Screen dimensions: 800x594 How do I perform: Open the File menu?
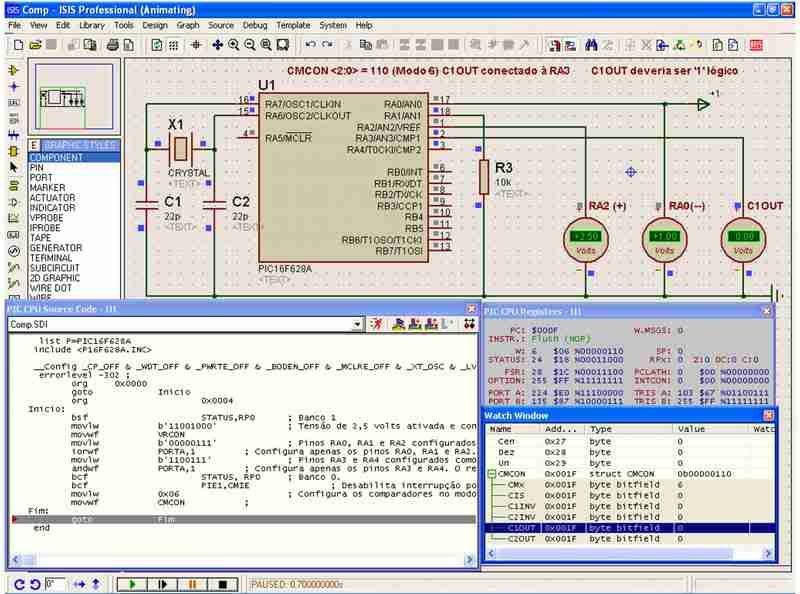(x=14, y=25)
